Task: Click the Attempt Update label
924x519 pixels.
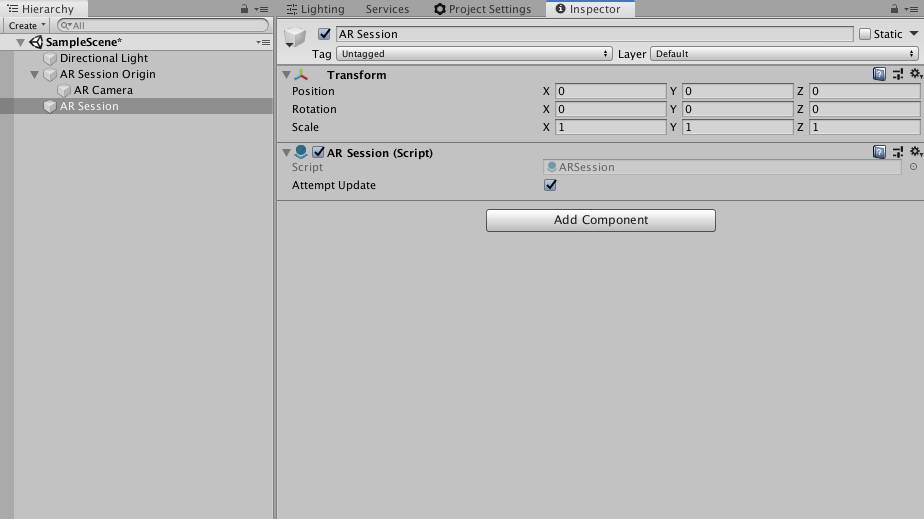Action: (334, 185)
